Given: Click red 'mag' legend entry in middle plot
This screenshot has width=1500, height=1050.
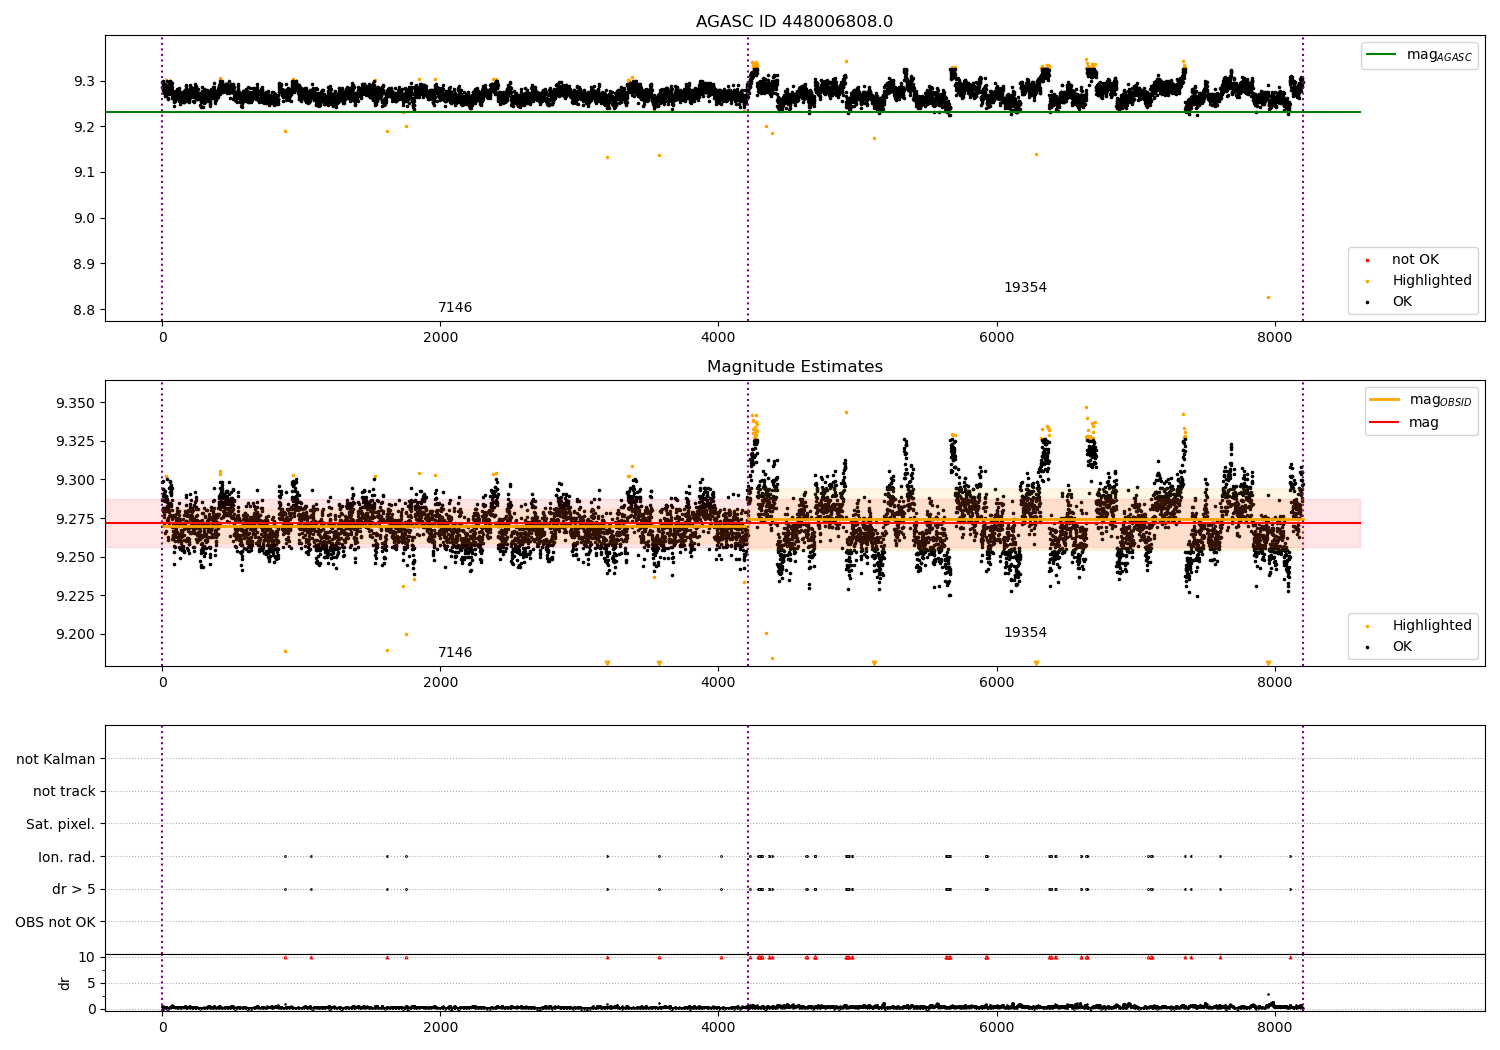Looking at the screenshot, I should tap(1405, 422).
